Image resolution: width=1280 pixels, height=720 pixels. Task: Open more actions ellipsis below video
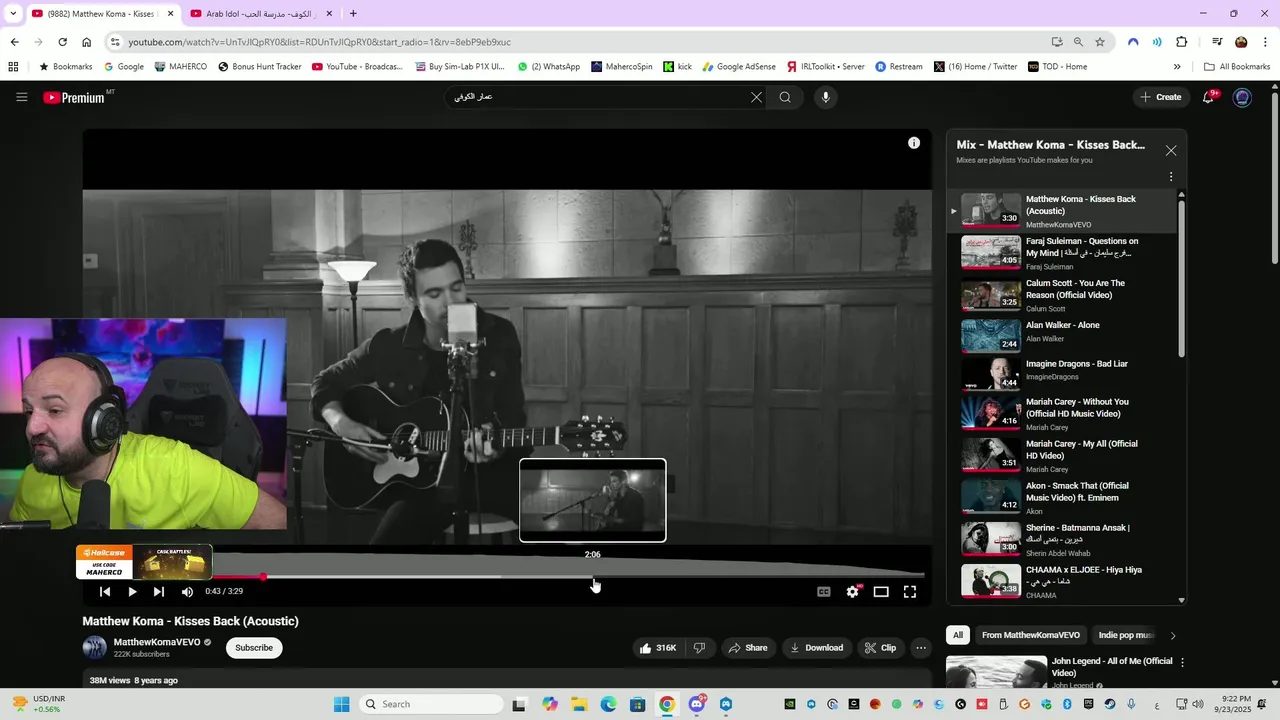click(x=921, y=648)
